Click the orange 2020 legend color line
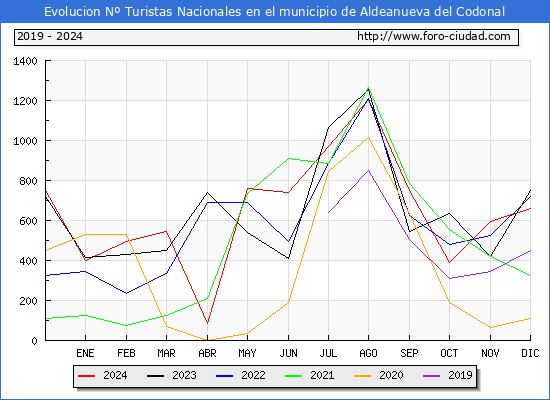Image resolution: width=550 pixels, height=400 pixels. 362,376
